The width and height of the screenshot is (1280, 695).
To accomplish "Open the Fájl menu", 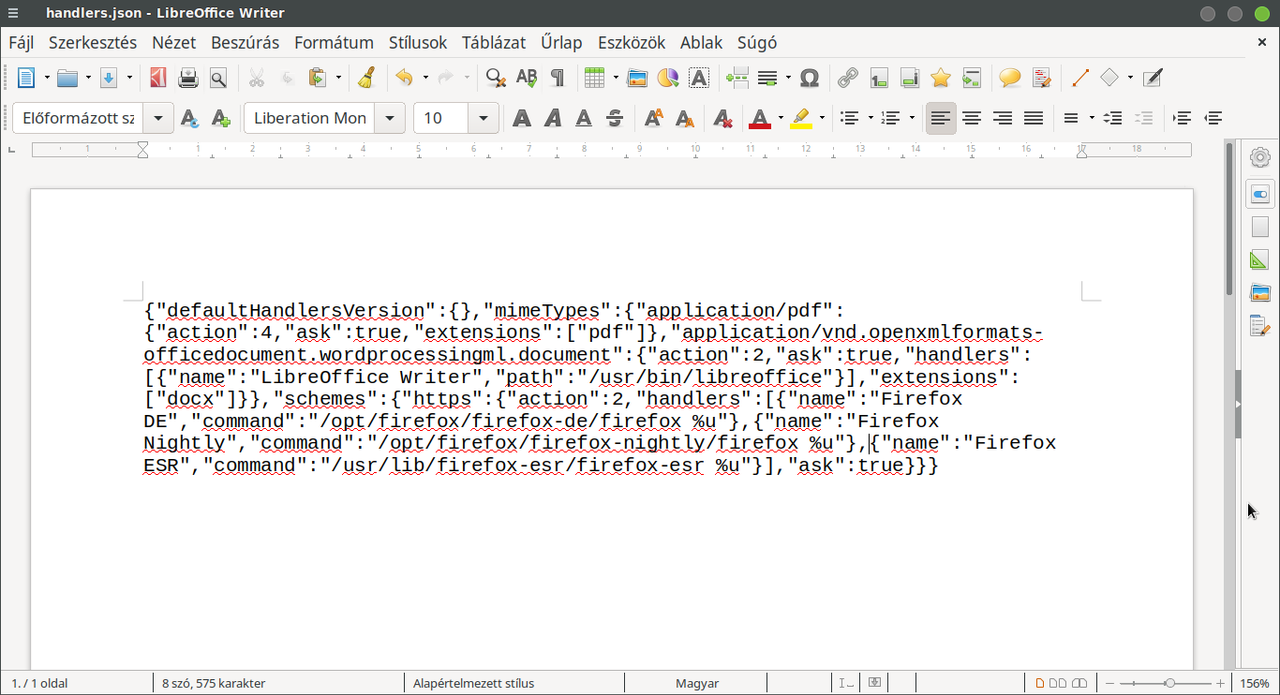I will pos(21,42).
